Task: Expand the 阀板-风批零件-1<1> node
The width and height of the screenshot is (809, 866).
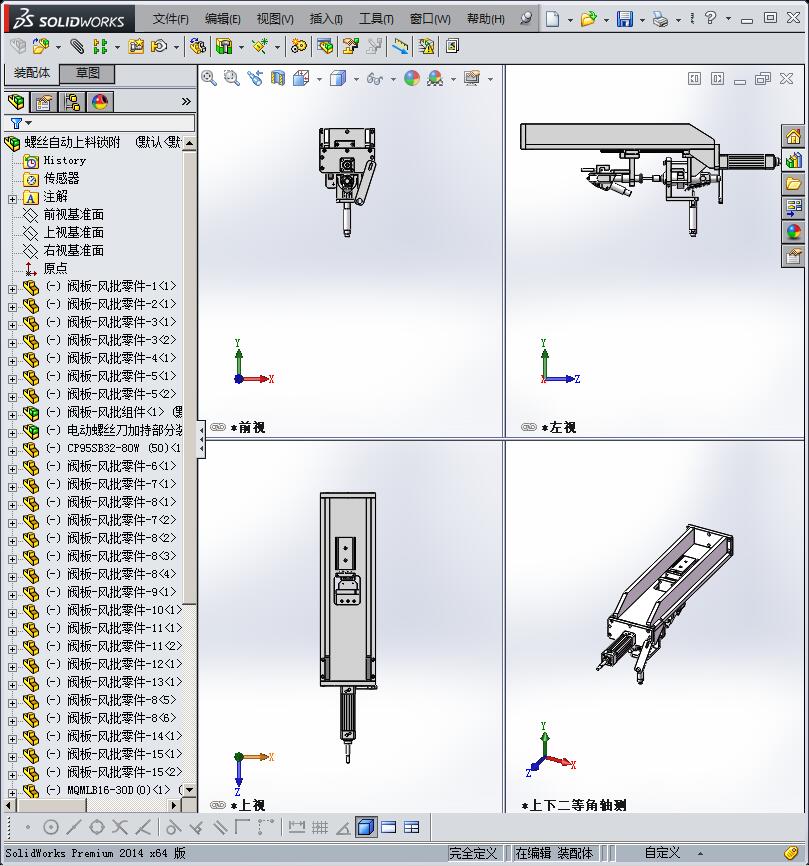Action: (x=12, y=289)
